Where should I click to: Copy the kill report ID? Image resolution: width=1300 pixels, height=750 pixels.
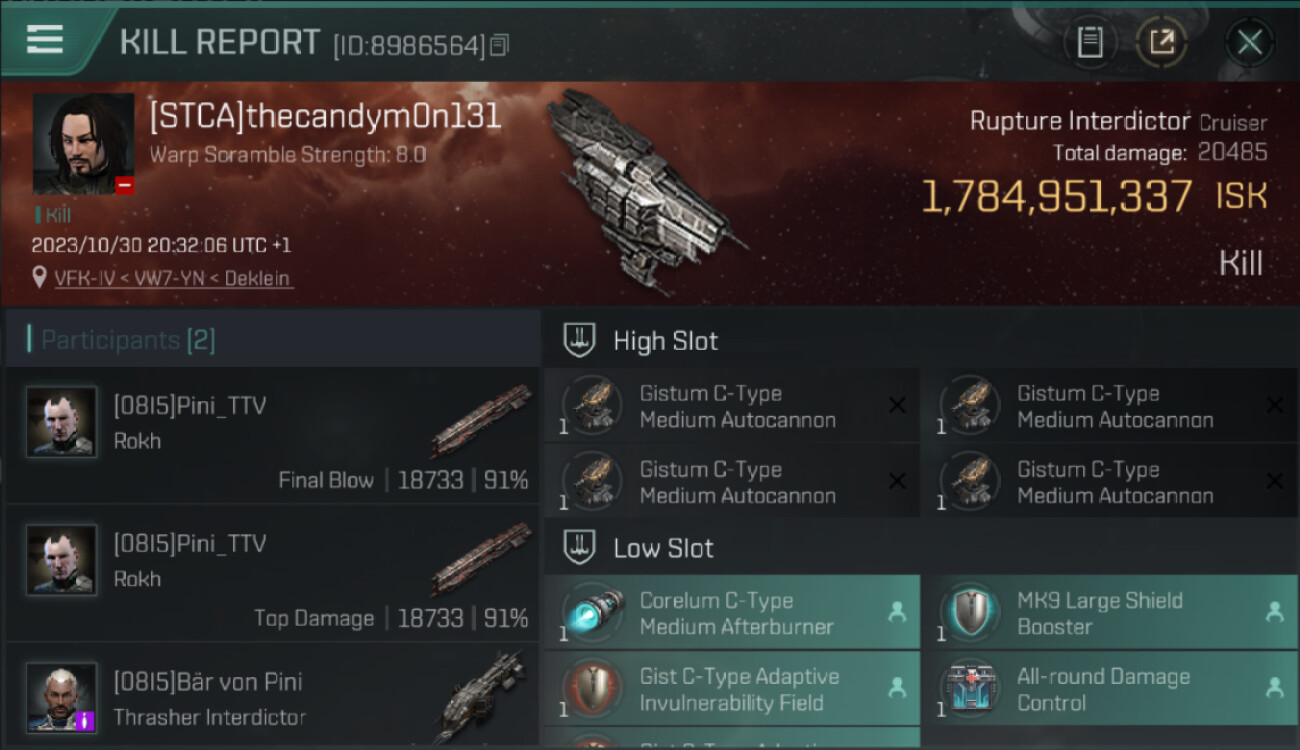point(499,45)
